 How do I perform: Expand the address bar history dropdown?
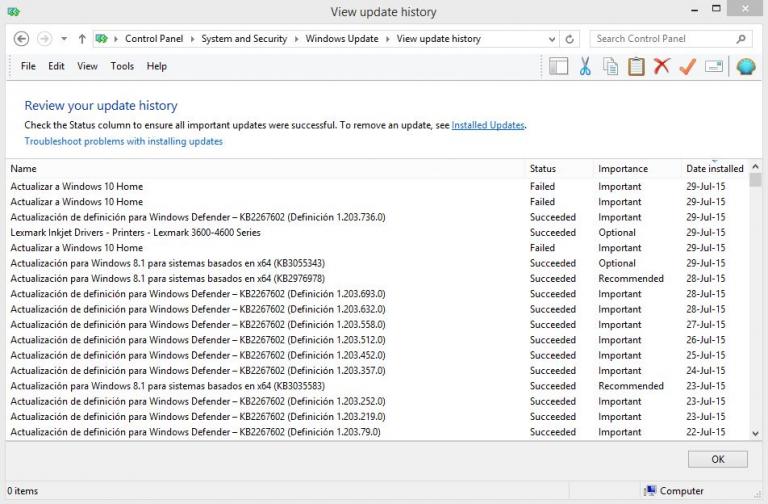pyautogui.click(x=551, y=39)
